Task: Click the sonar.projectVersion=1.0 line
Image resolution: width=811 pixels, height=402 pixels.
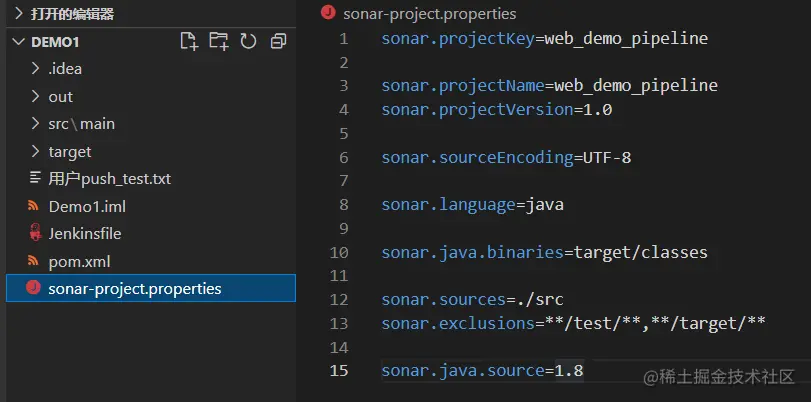Action: [x=497, y=110]
